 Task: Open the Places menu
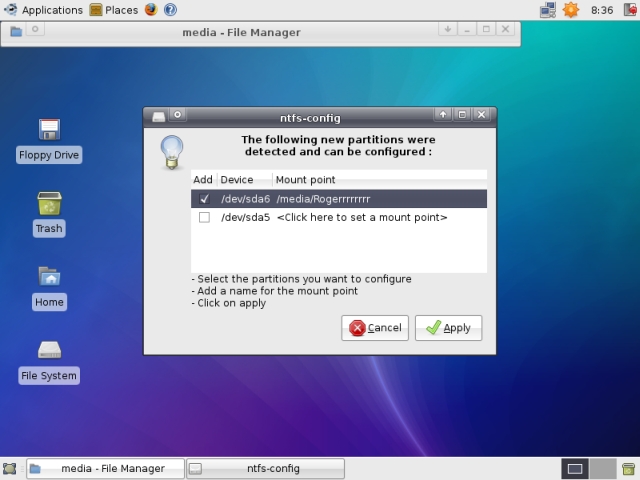tap(114, 10)
